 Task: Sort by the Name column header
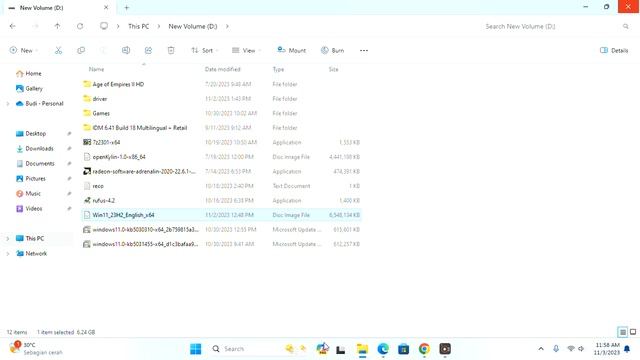pos(96,69)
